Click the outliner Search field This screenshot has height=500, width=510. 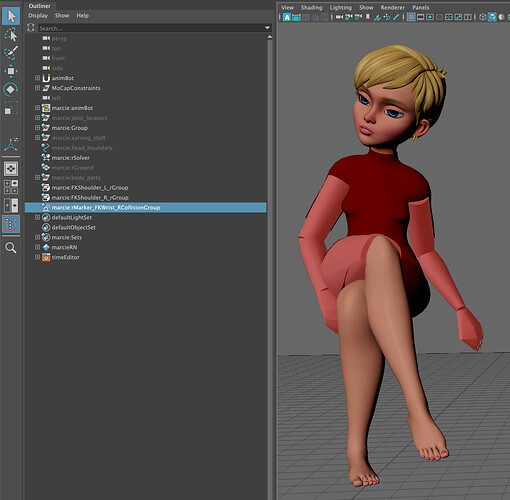pos(152,28)
